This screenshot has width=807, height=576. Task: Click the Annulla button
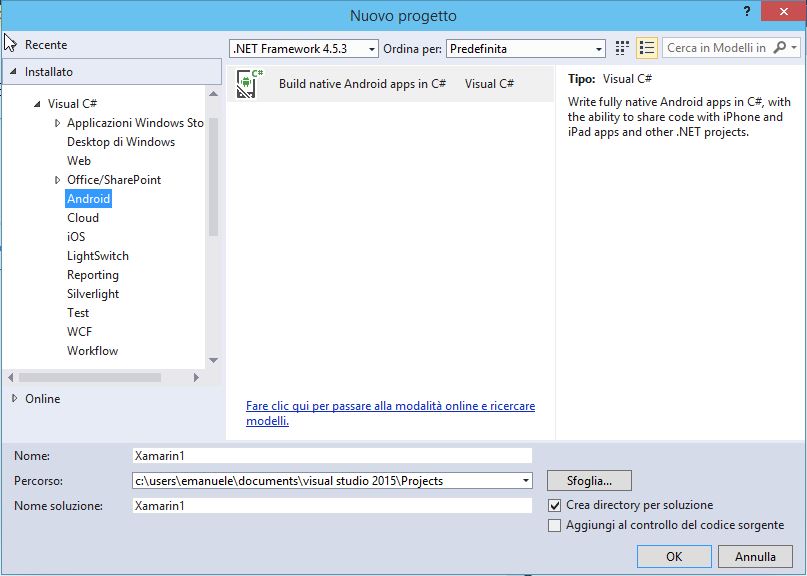[755, 556]
